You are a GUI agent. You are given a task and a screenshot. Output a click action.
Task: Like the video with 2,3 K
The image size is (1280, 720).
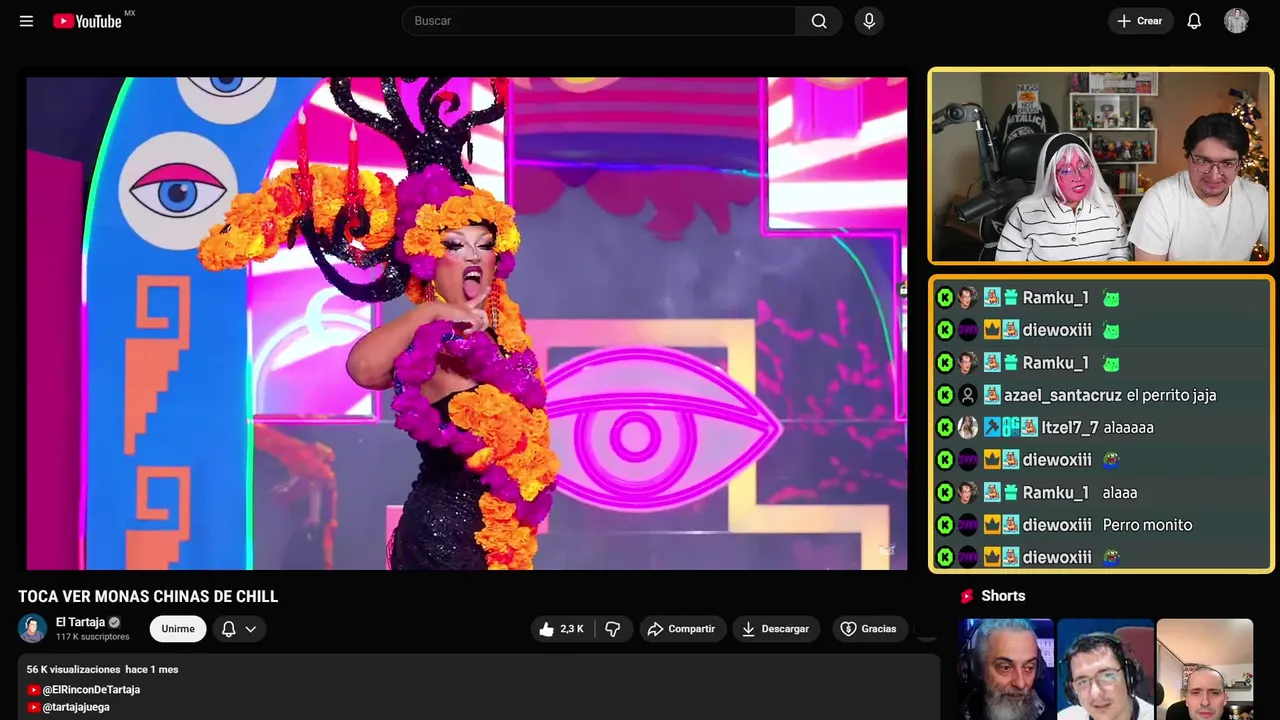pos(562,629)
